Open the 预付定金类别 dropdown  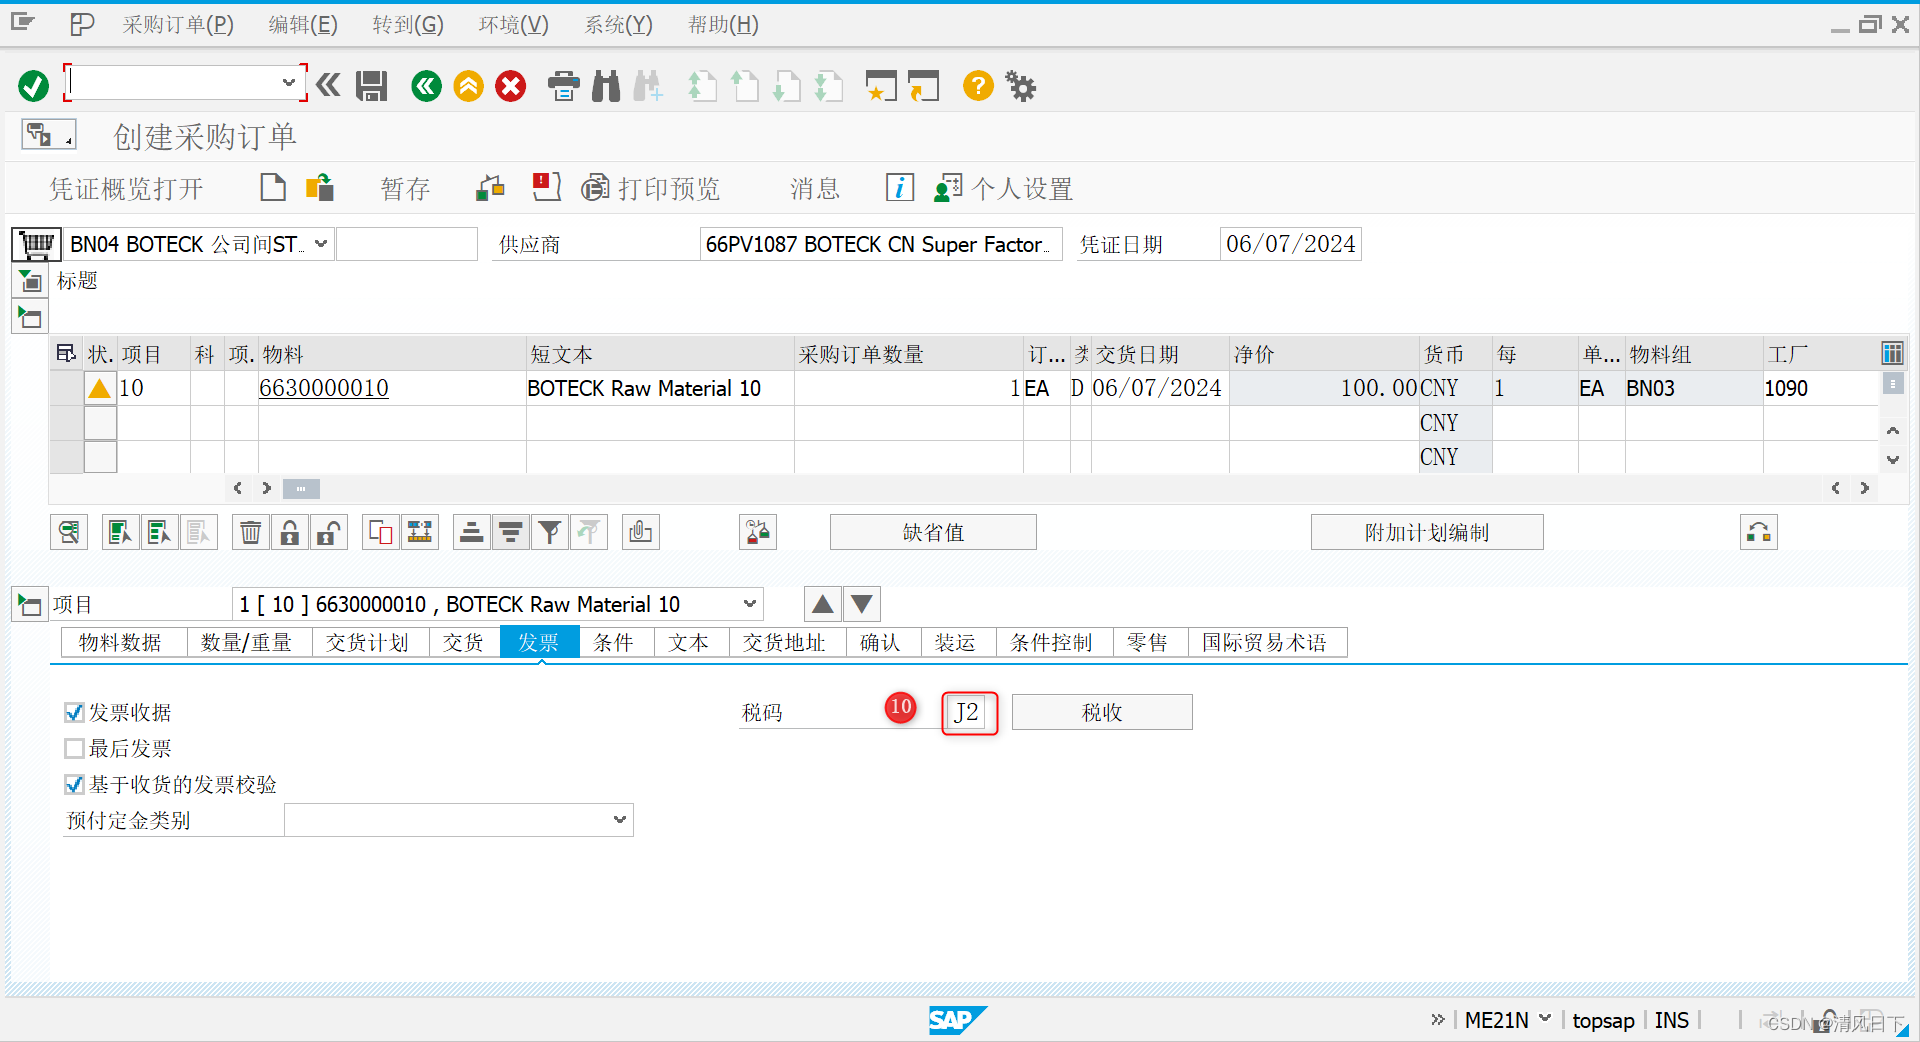[x=620, y=820]
